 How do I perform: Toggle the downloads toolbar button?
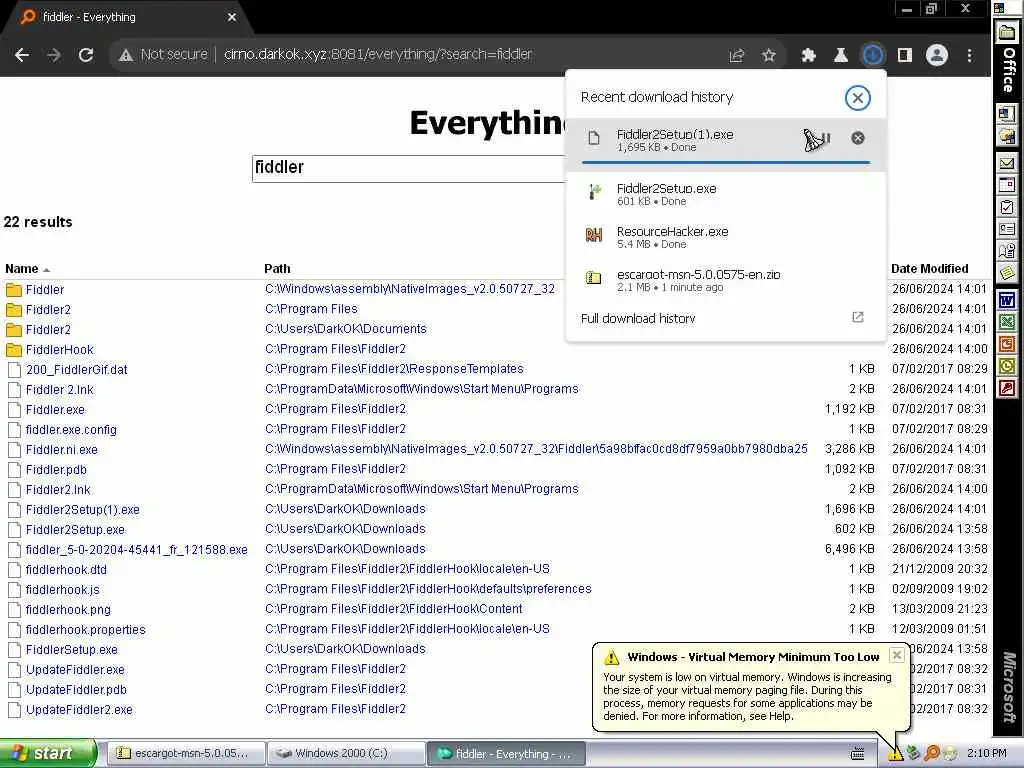point(872,56)
